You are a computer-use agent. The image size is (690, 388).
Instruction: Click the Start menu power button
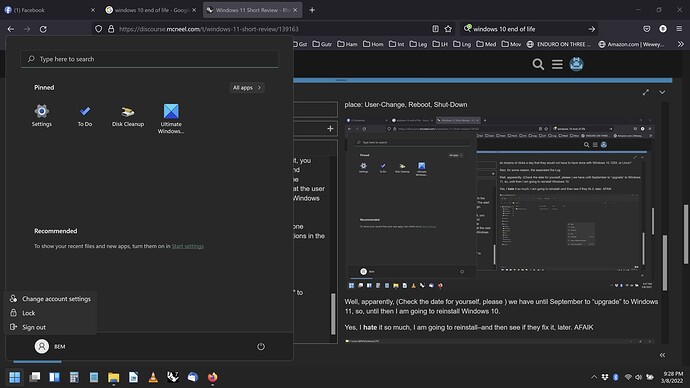261,347
